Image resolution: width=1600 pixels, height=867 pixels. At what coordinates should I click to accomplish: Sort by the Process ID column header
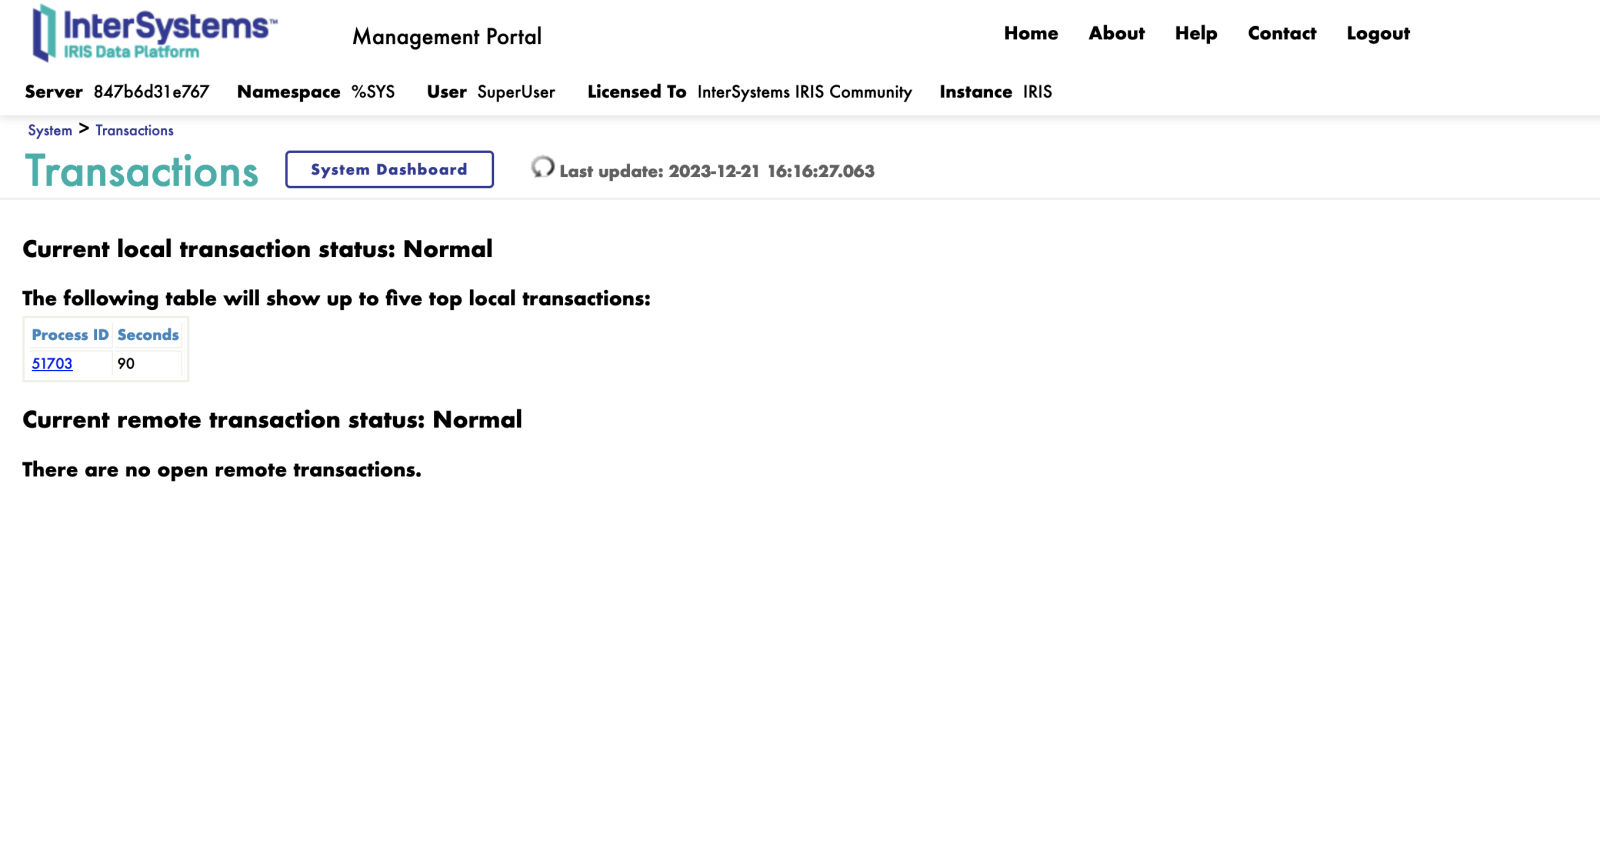tap(70, 335)
